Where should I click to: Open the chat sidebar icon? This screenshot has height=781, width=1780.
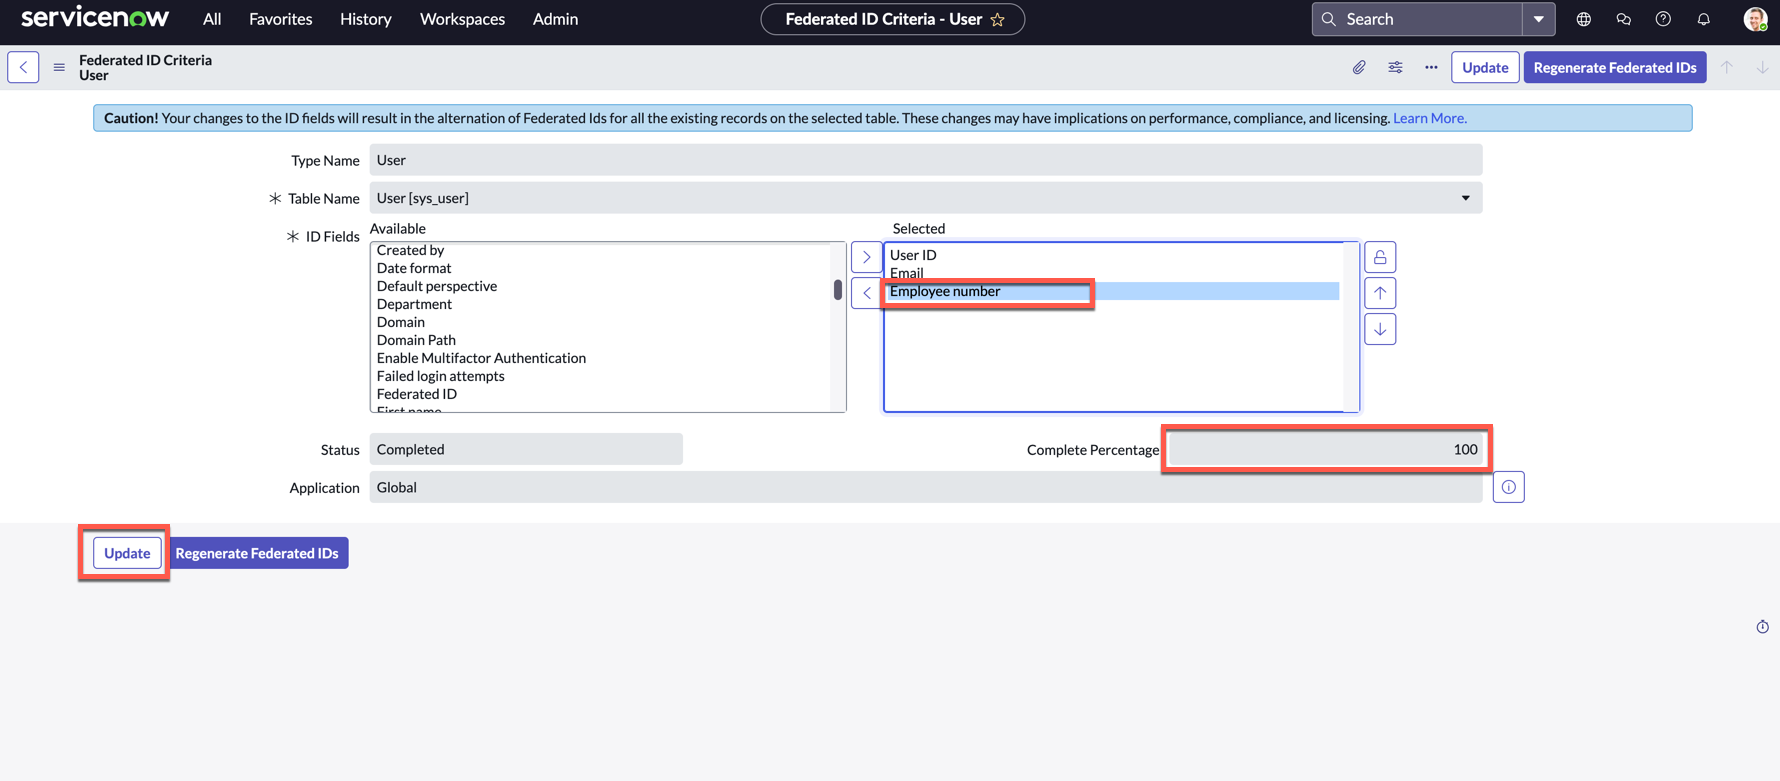point(1624,19)
